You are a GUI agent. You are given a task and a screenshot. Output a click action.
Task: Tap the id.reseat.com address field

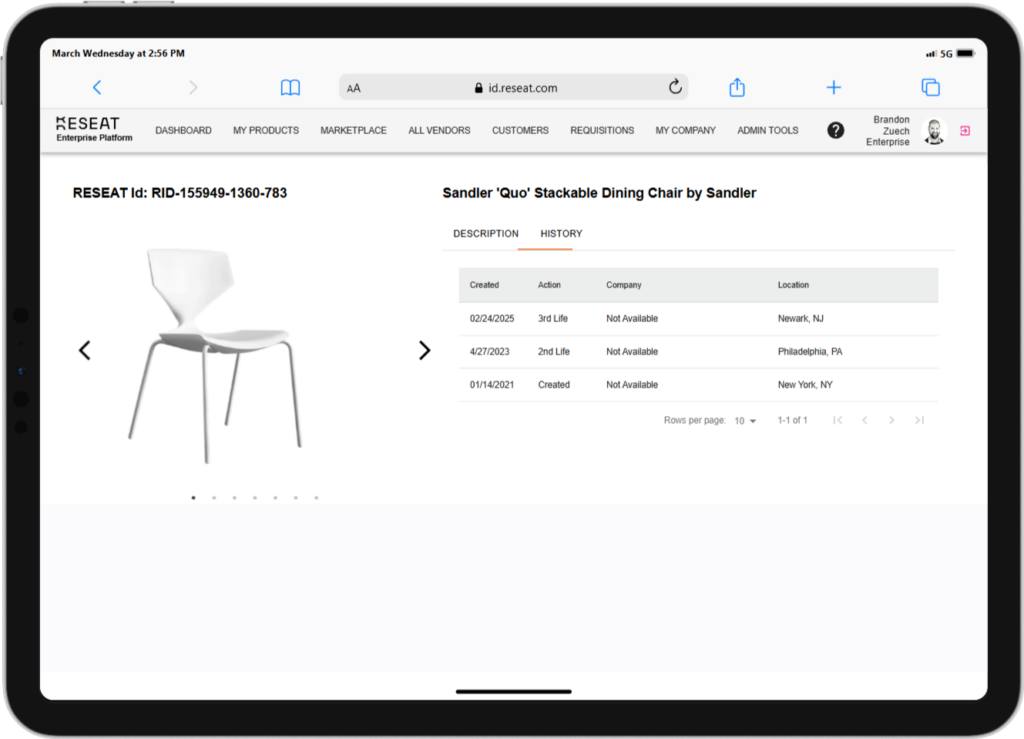(515, 88)
